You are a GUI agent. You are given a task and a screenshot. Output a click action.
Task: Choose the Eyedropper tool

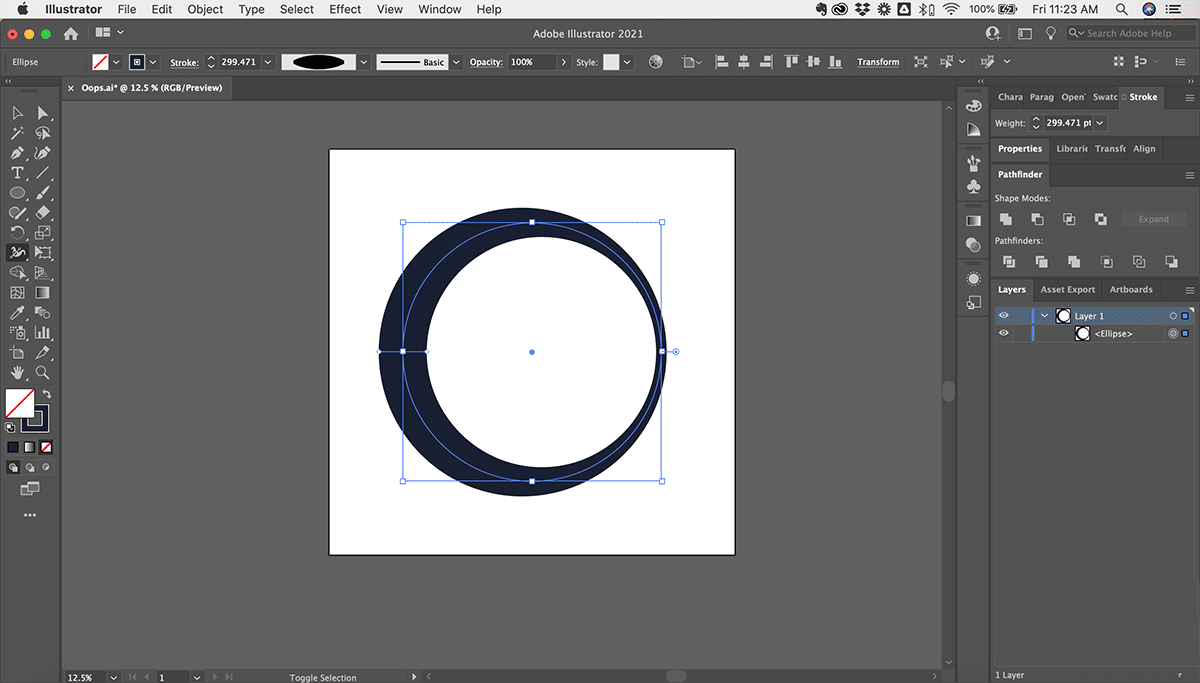click(17, 313)
